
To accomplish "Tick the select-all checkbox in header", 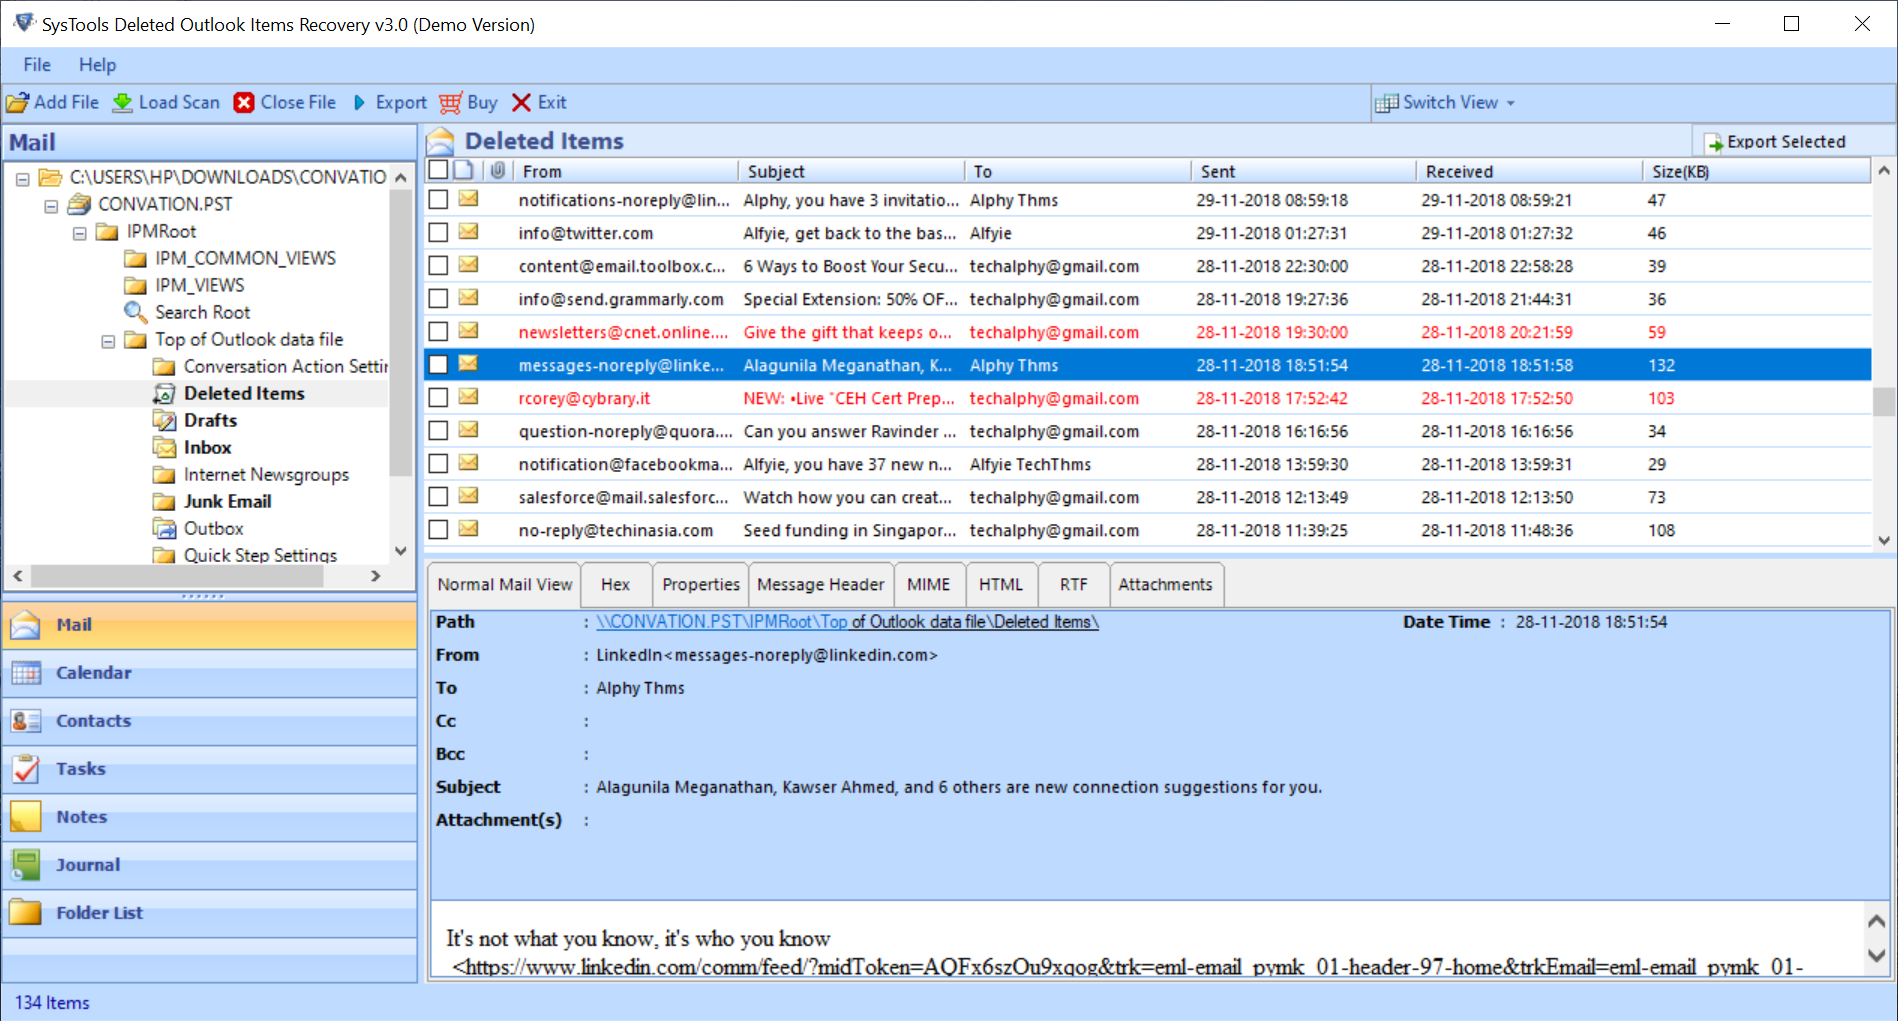I will click(x=438, y=170).
